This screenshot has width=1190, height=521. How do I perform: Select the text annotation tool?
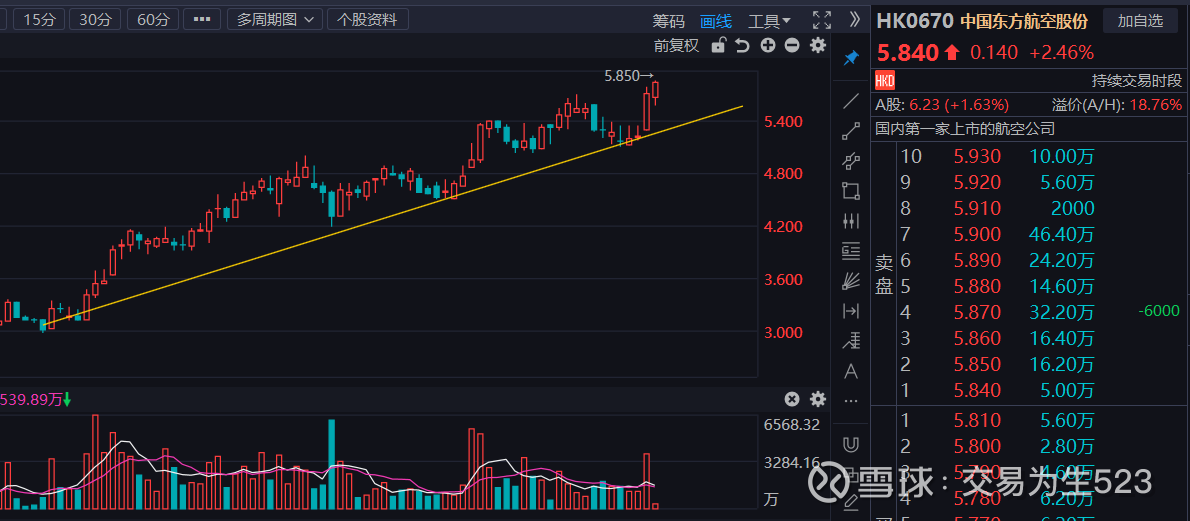[851, 371]
